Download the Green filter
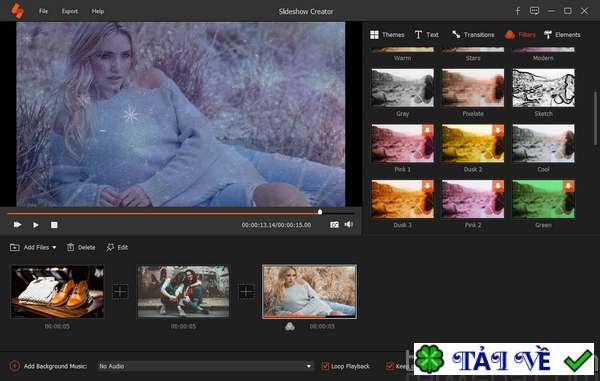The width and height of the screenshot is (600, 381). [x=568, y=186]
